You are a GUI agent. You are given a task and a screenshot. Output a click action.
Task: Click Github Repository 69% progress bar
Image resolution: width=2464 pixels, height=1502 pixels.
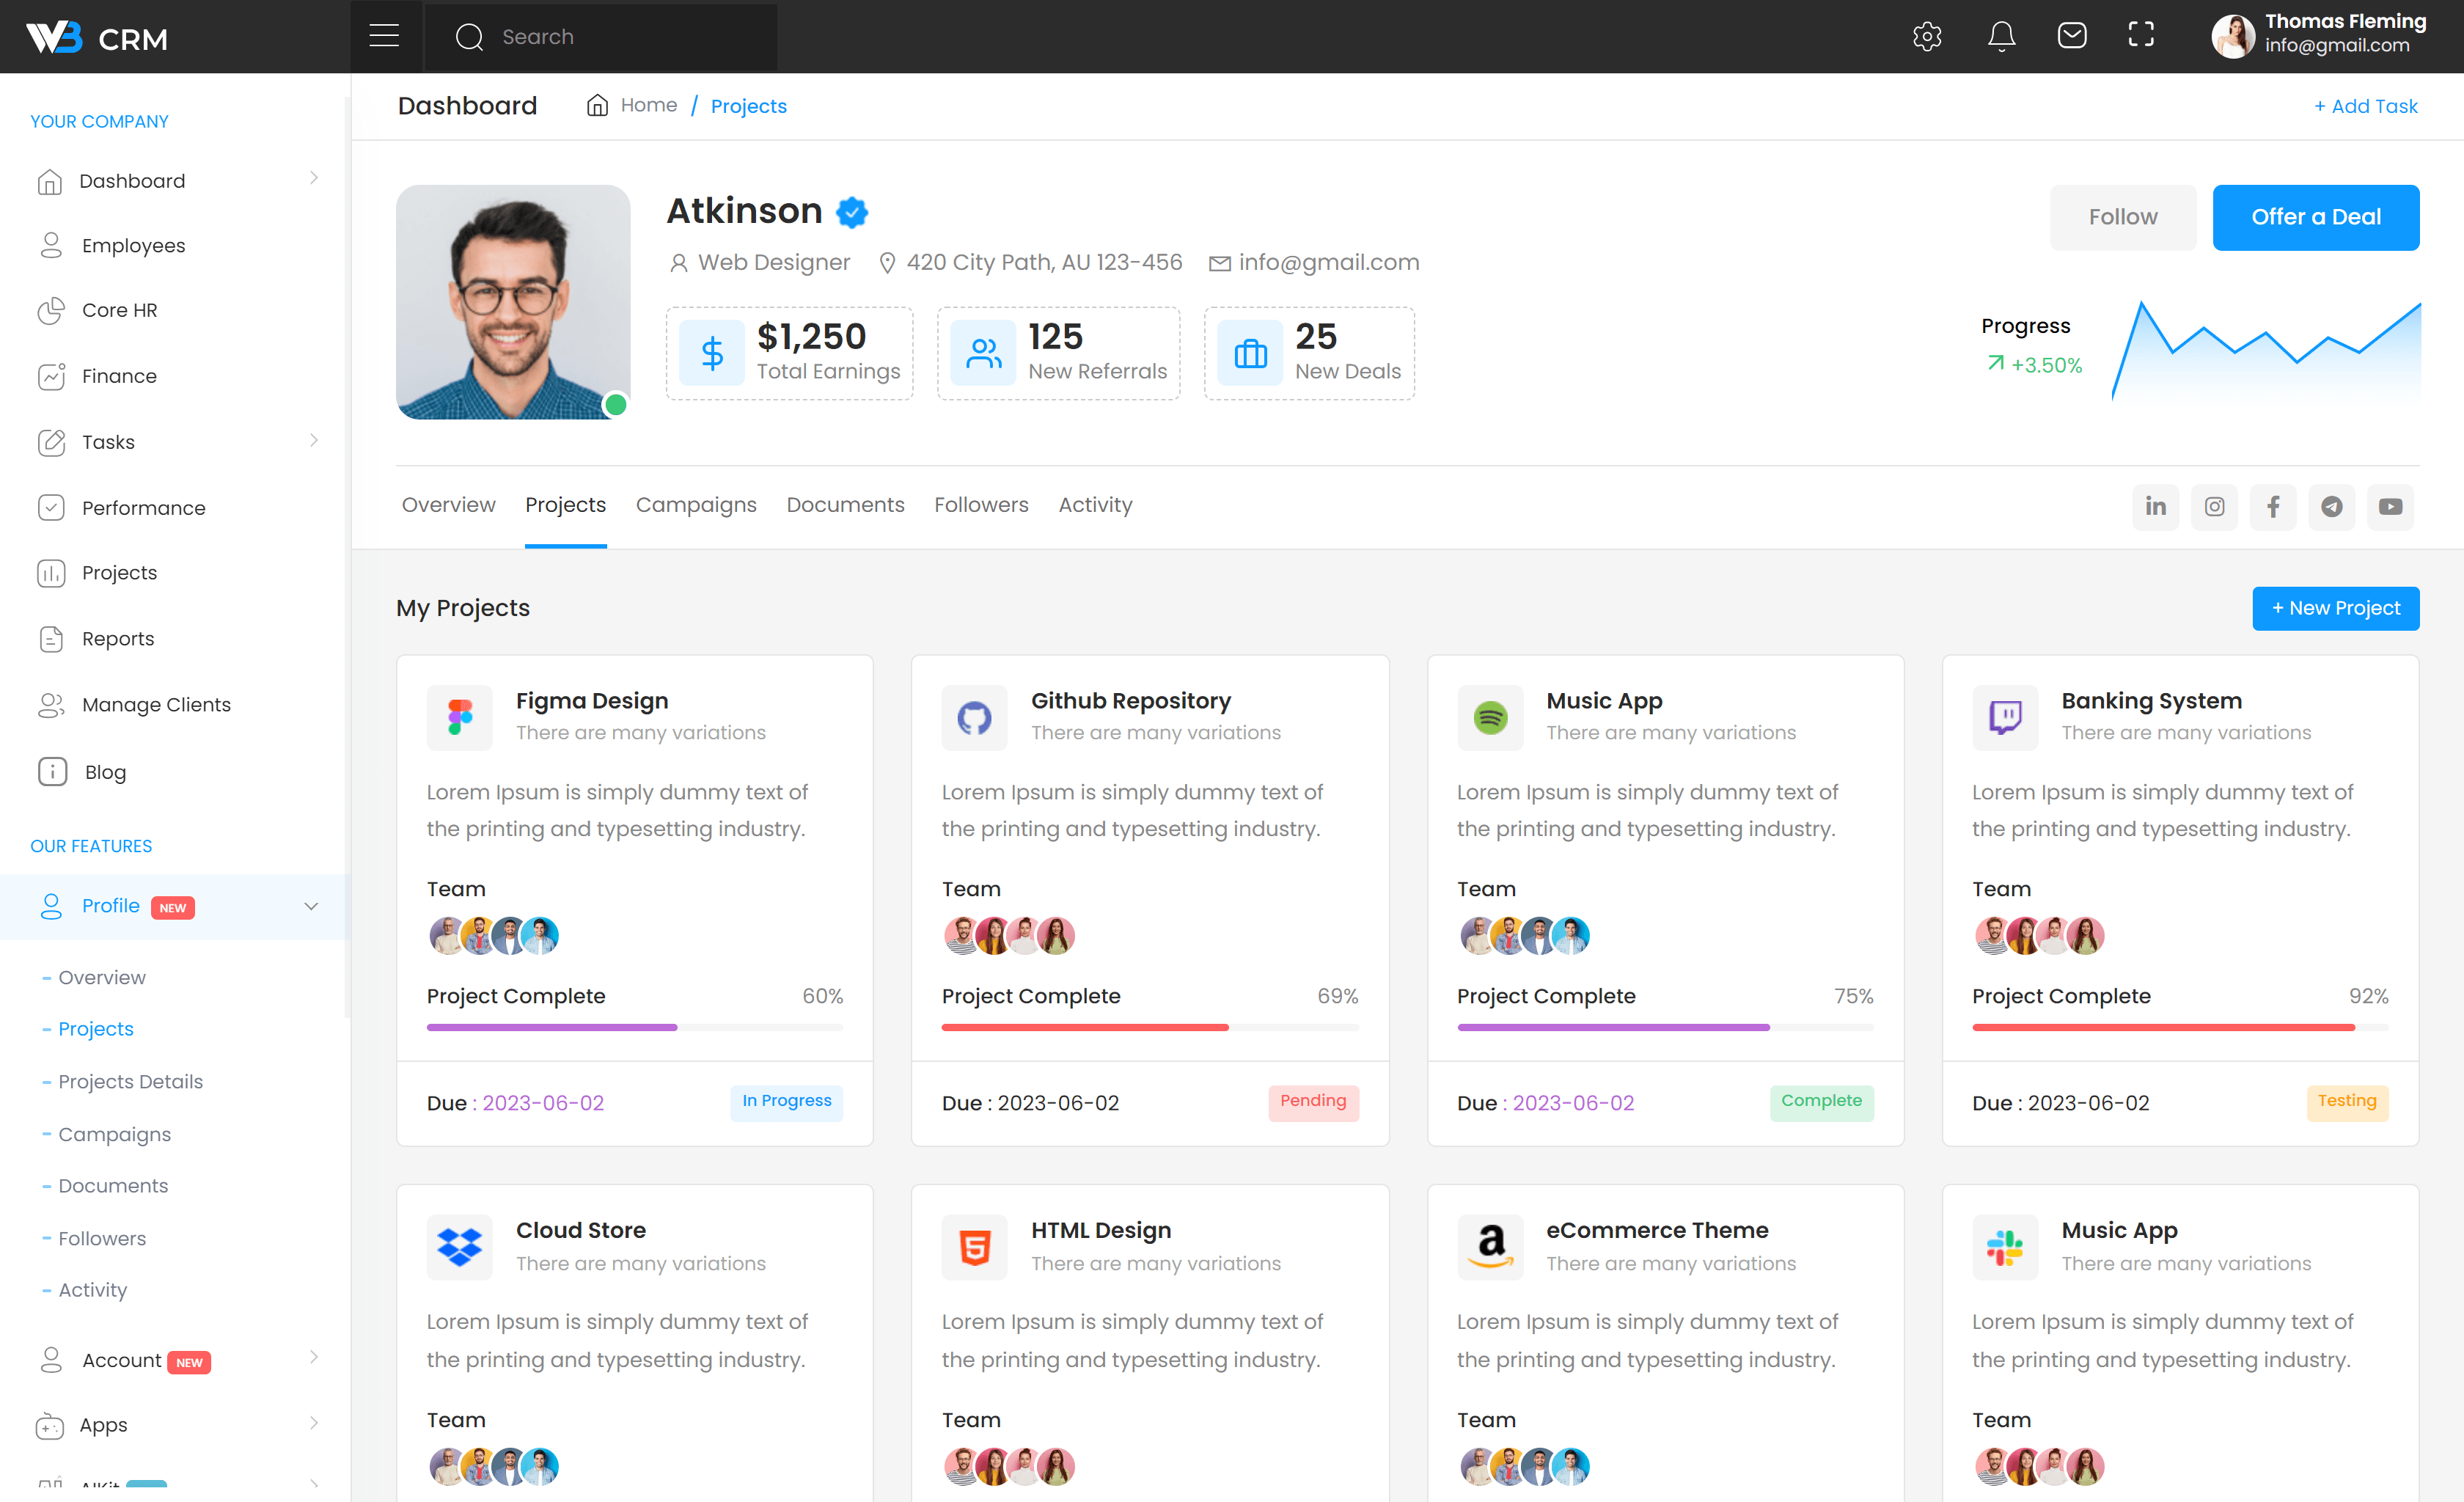pyautogui.click(x=1150, y=1027)
